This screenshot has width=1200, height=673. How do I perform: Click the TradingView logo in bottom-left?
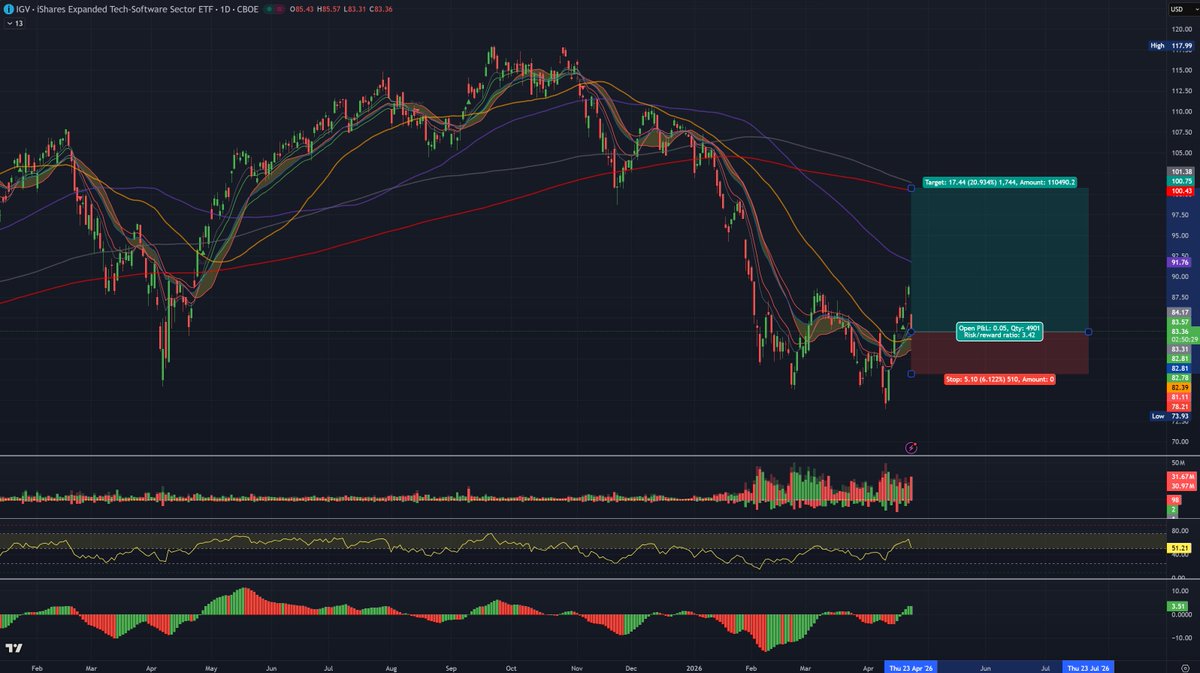(13, 649)
